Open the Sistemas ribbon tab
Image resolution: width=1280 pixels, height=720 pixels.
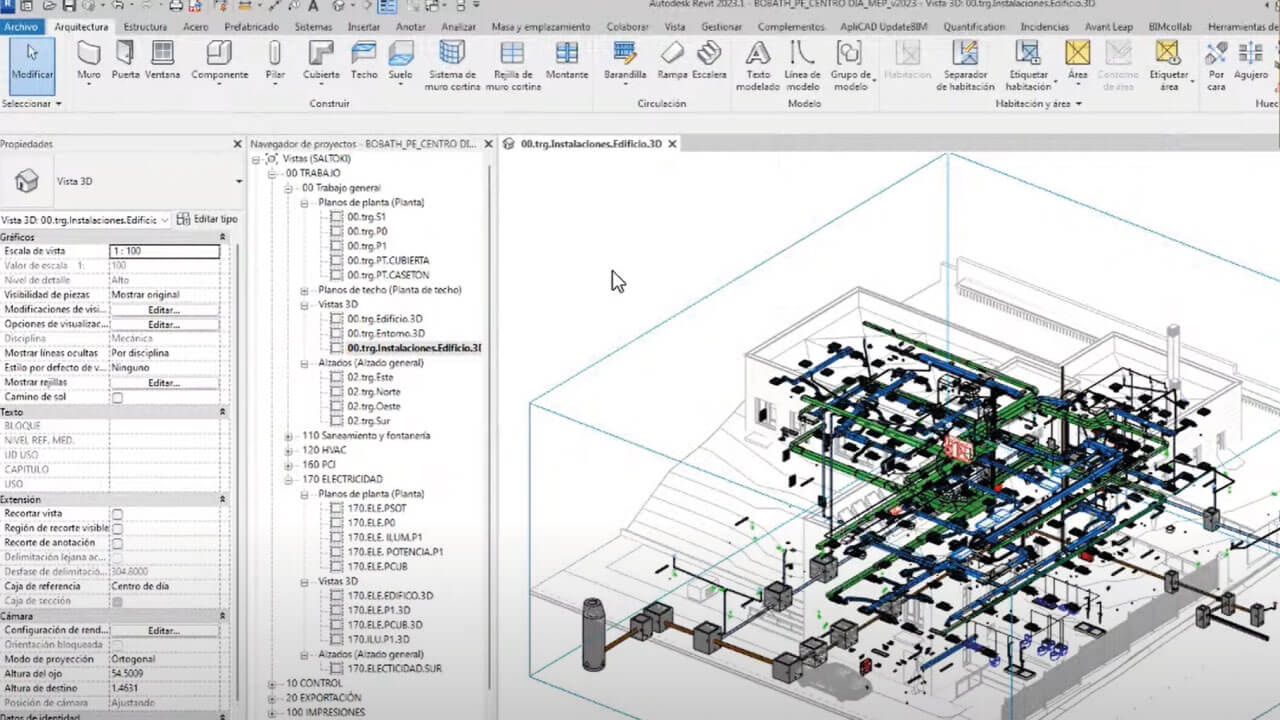(x=313, y=27)
